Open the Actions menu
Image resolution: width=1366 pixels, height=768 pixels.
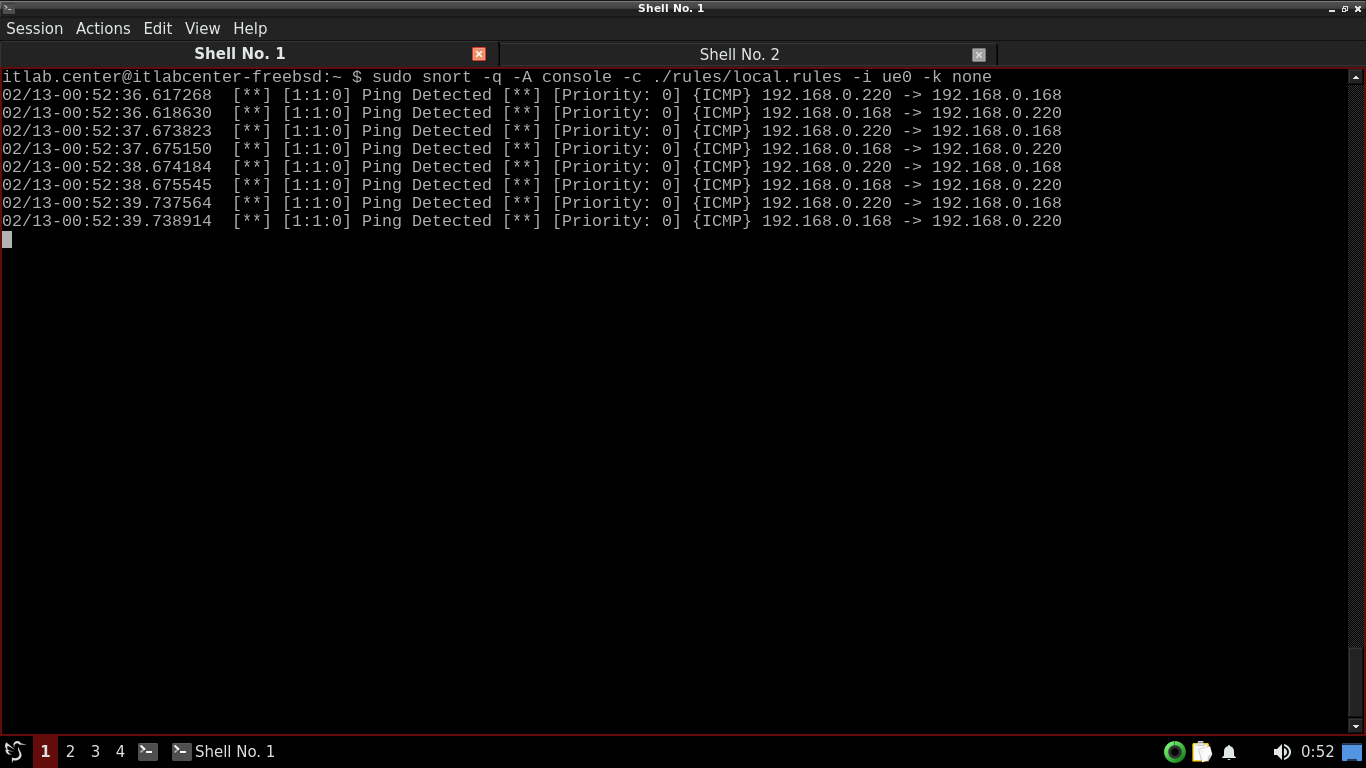point(103,28)
